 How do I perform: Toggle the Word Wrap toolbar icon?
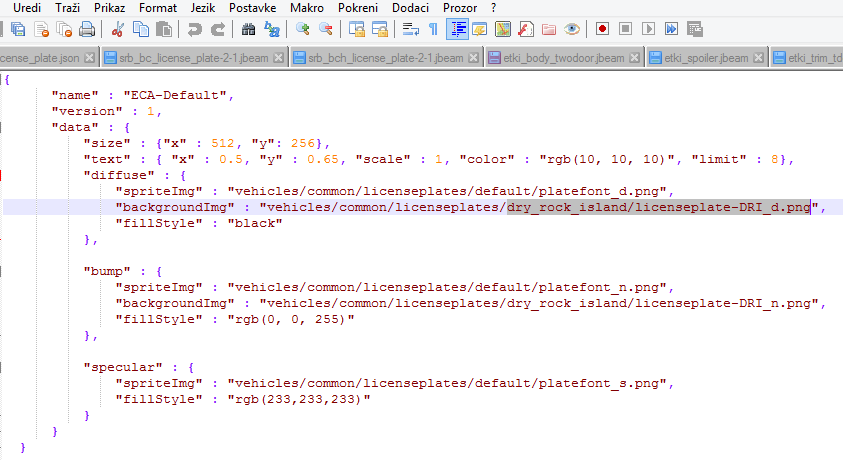(411, 29)
